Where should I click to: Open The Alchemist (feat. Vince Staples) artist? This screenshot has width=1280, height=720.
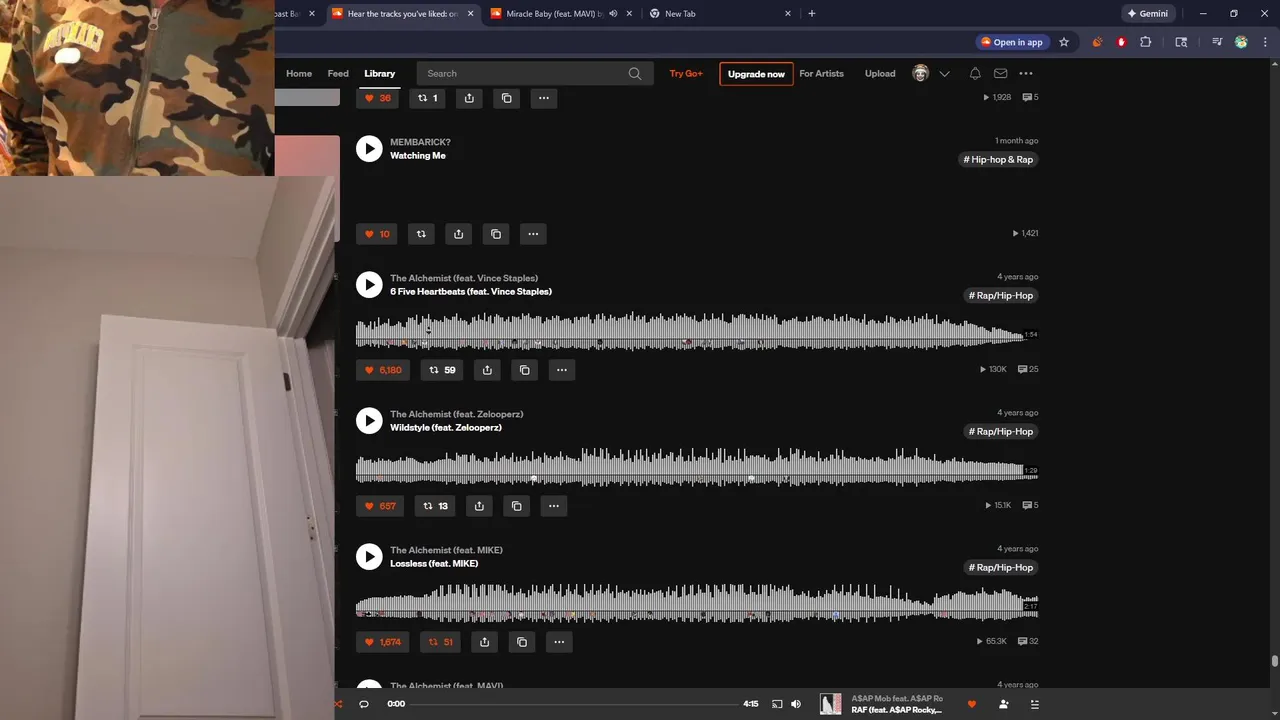[464, 278]
